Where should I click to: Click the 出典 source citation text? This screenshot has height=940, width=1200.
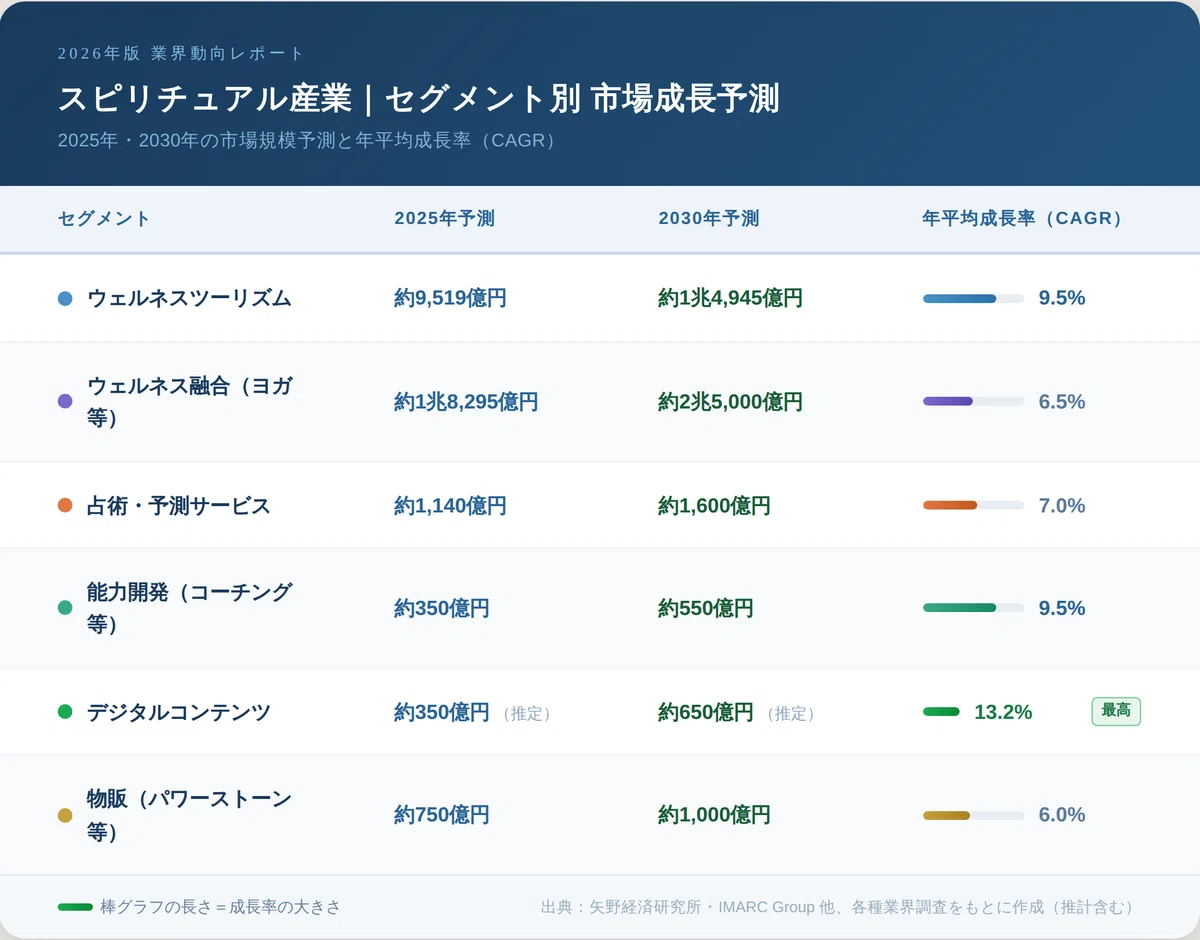pos(840,907)
